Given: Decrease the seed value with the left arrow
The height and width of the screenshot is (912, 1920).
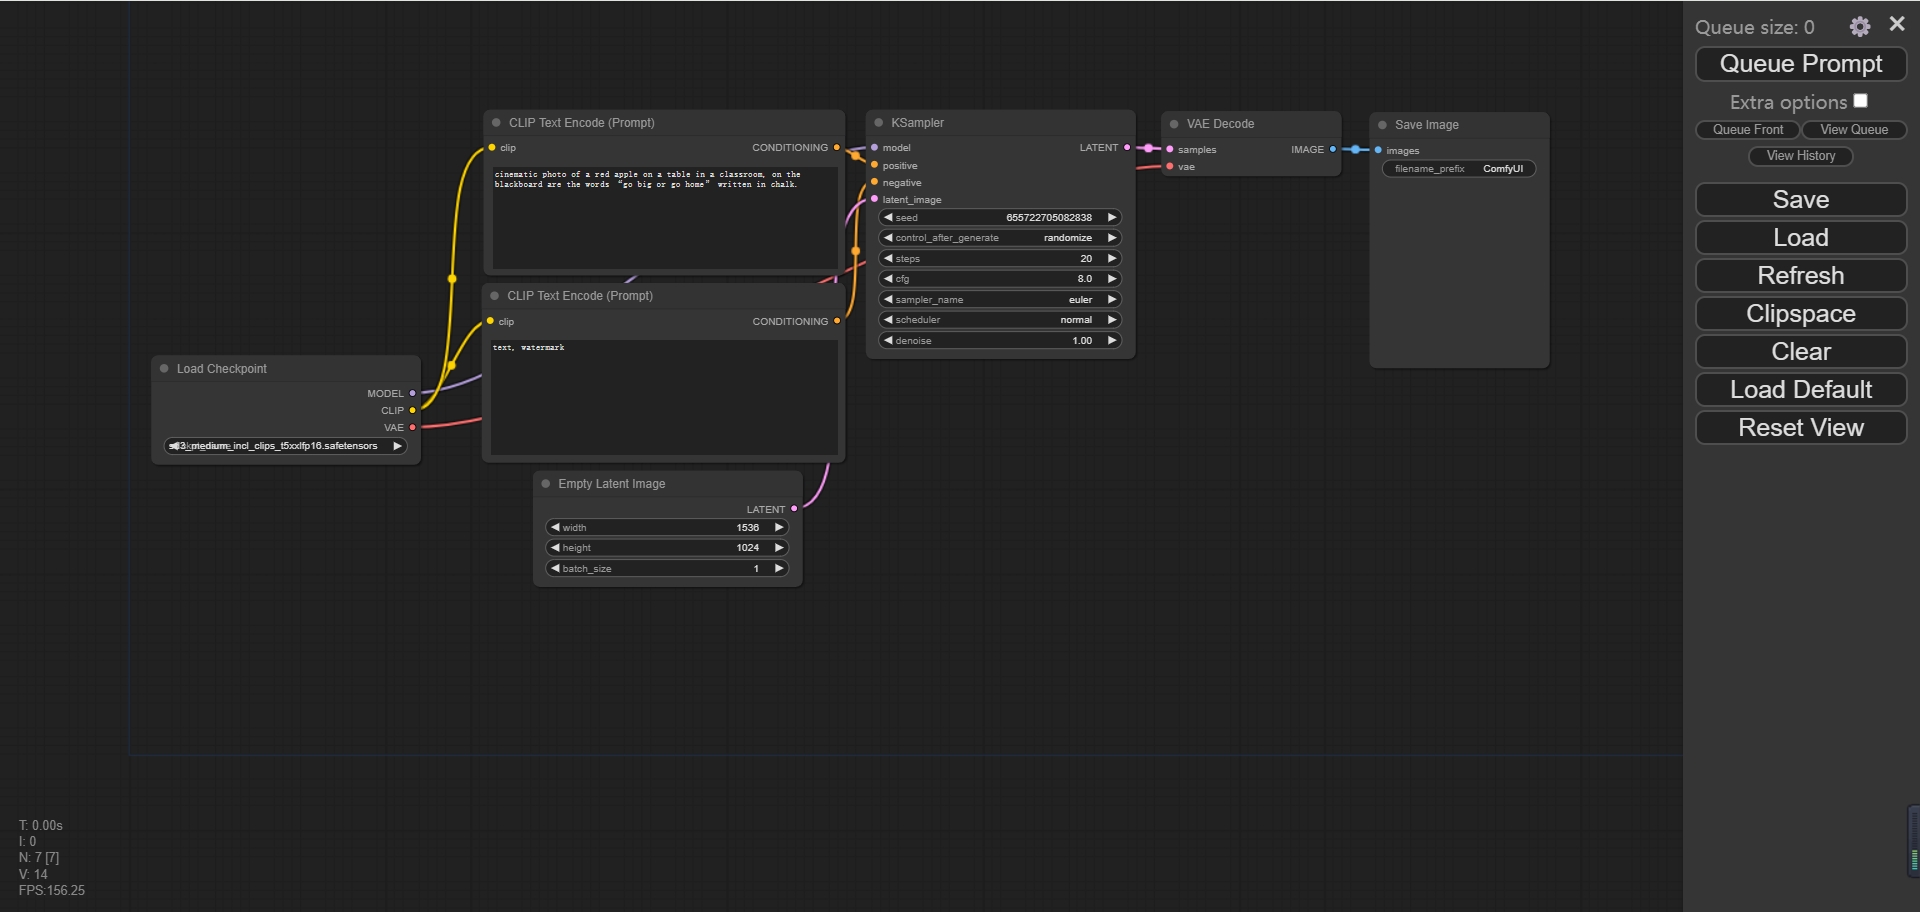Looking at the screenshot, I should pyautogui.click(x=888, y=218).
